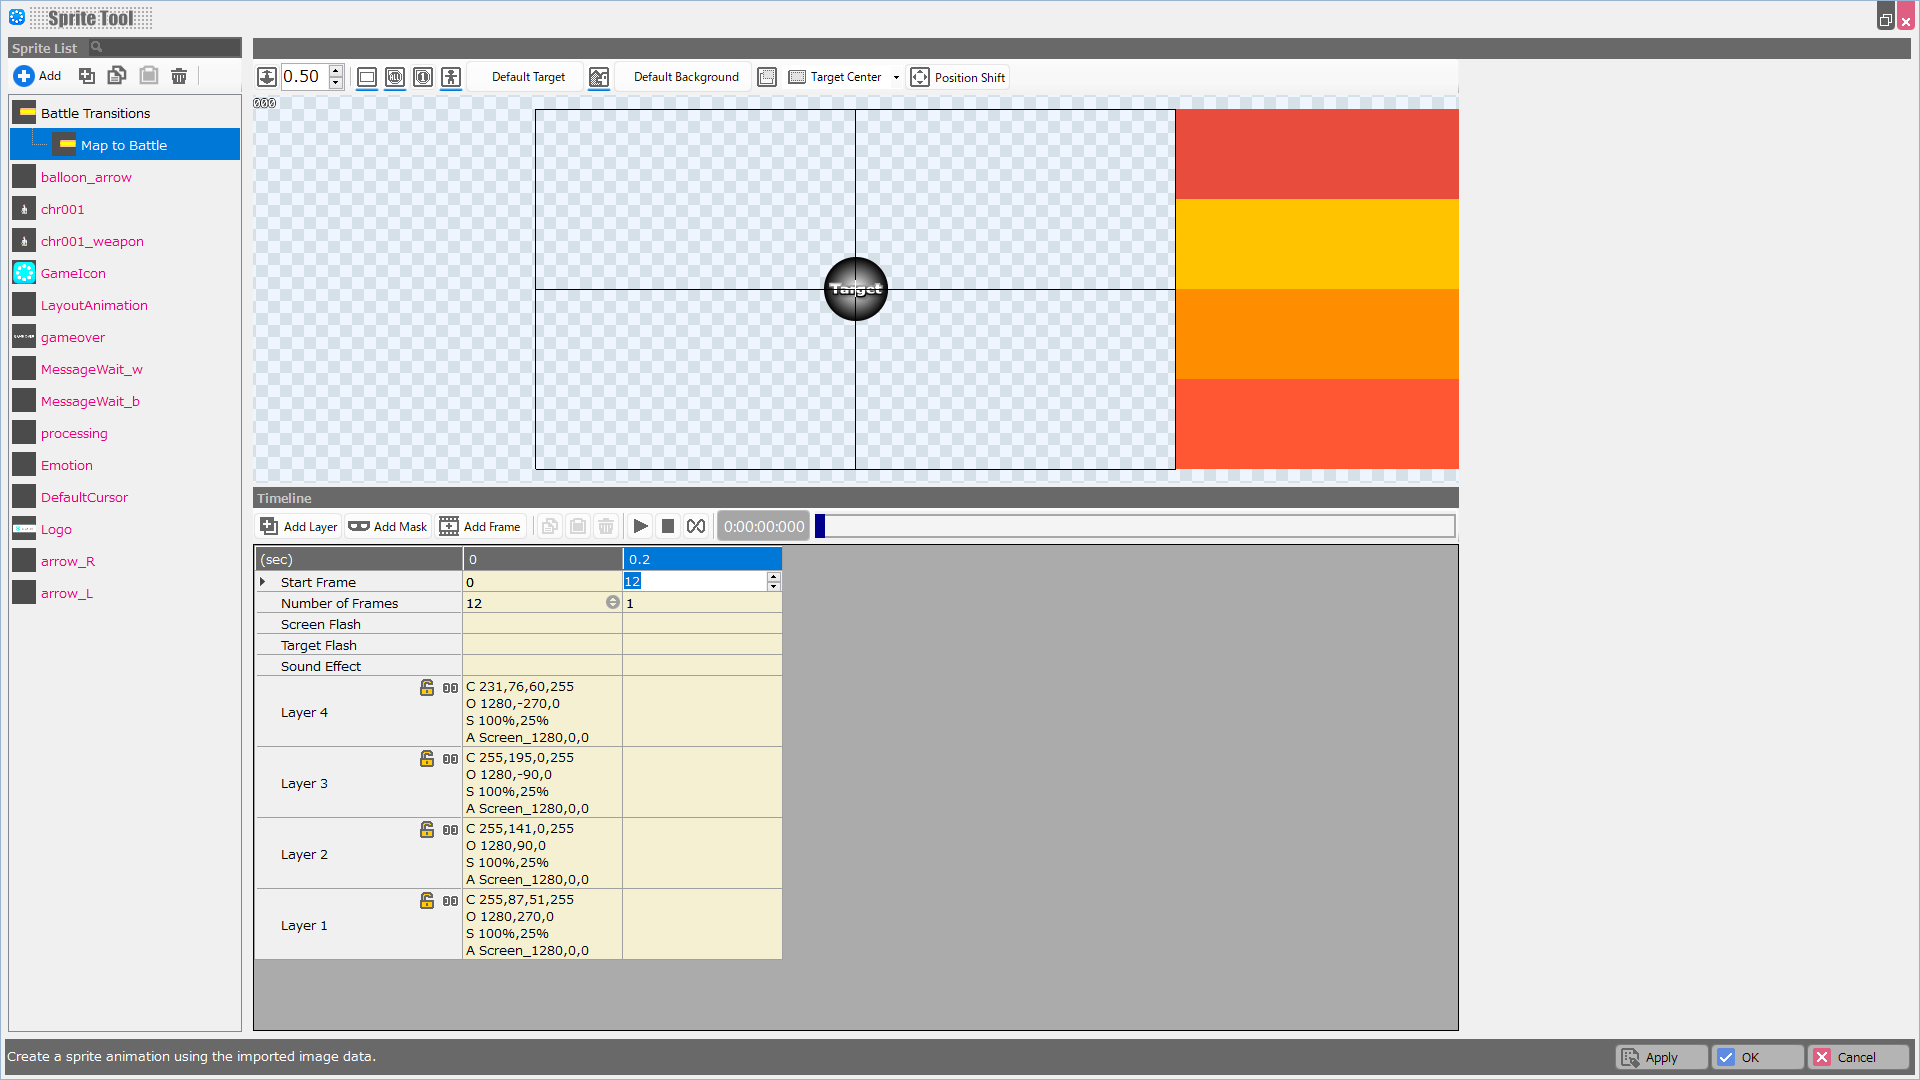Click the Default Target button

528,77
